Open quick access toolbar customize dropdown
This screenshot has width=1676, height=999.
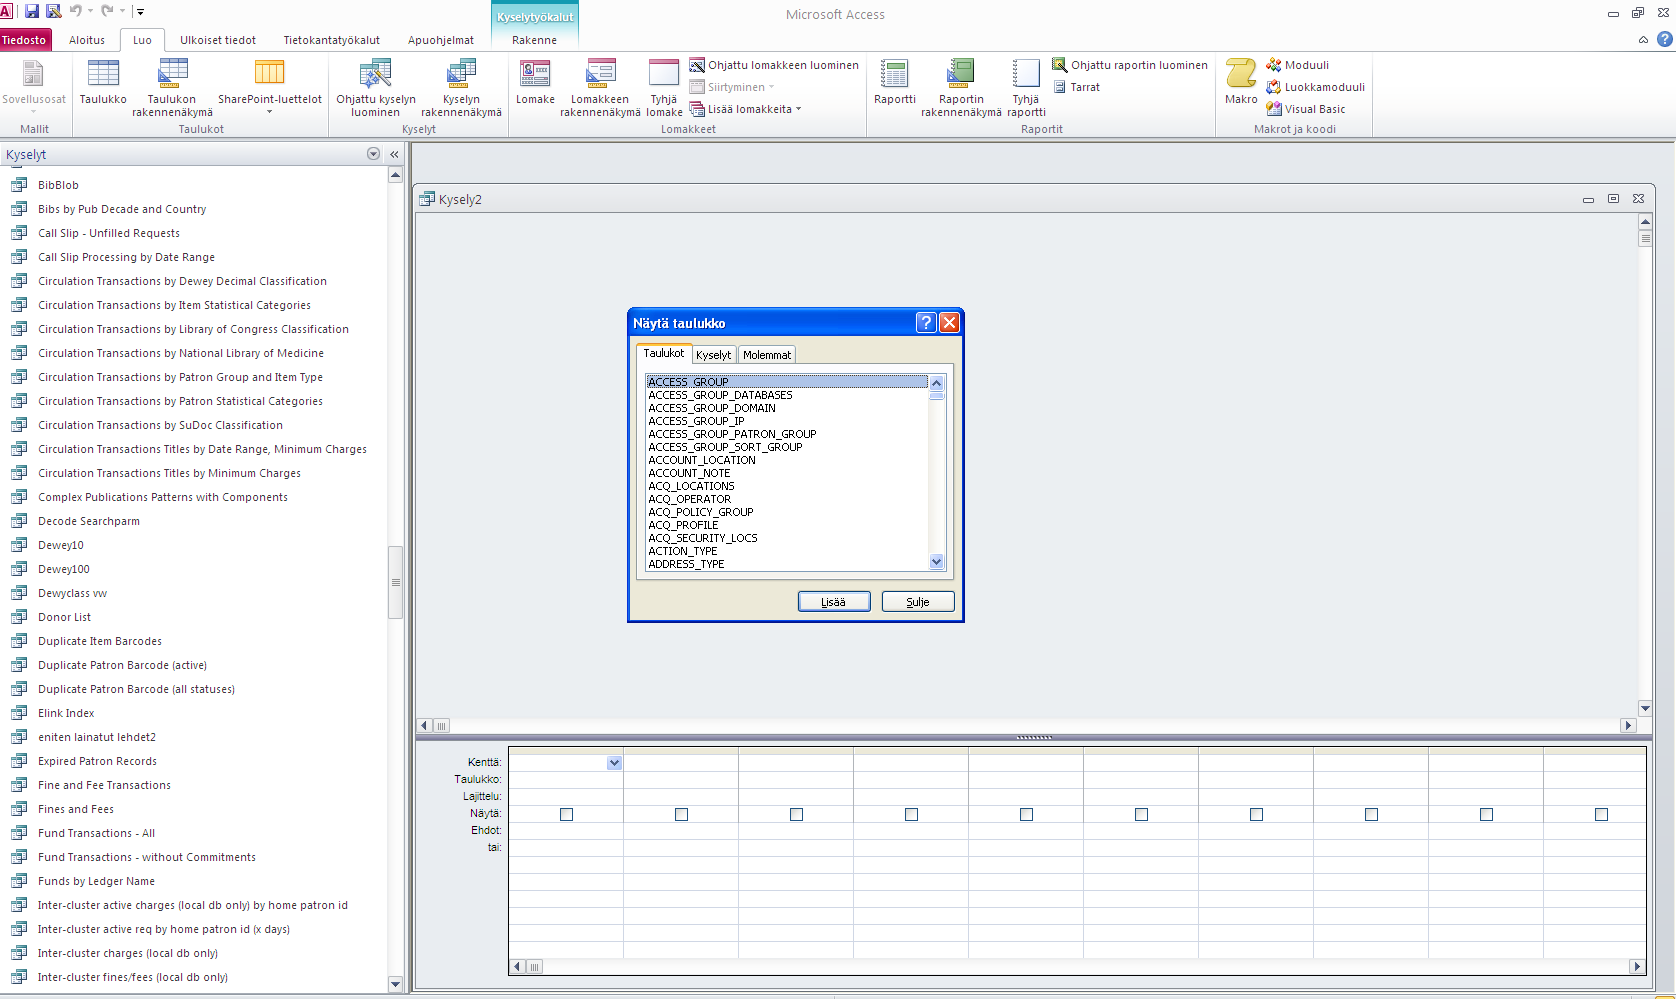point(141,12)
